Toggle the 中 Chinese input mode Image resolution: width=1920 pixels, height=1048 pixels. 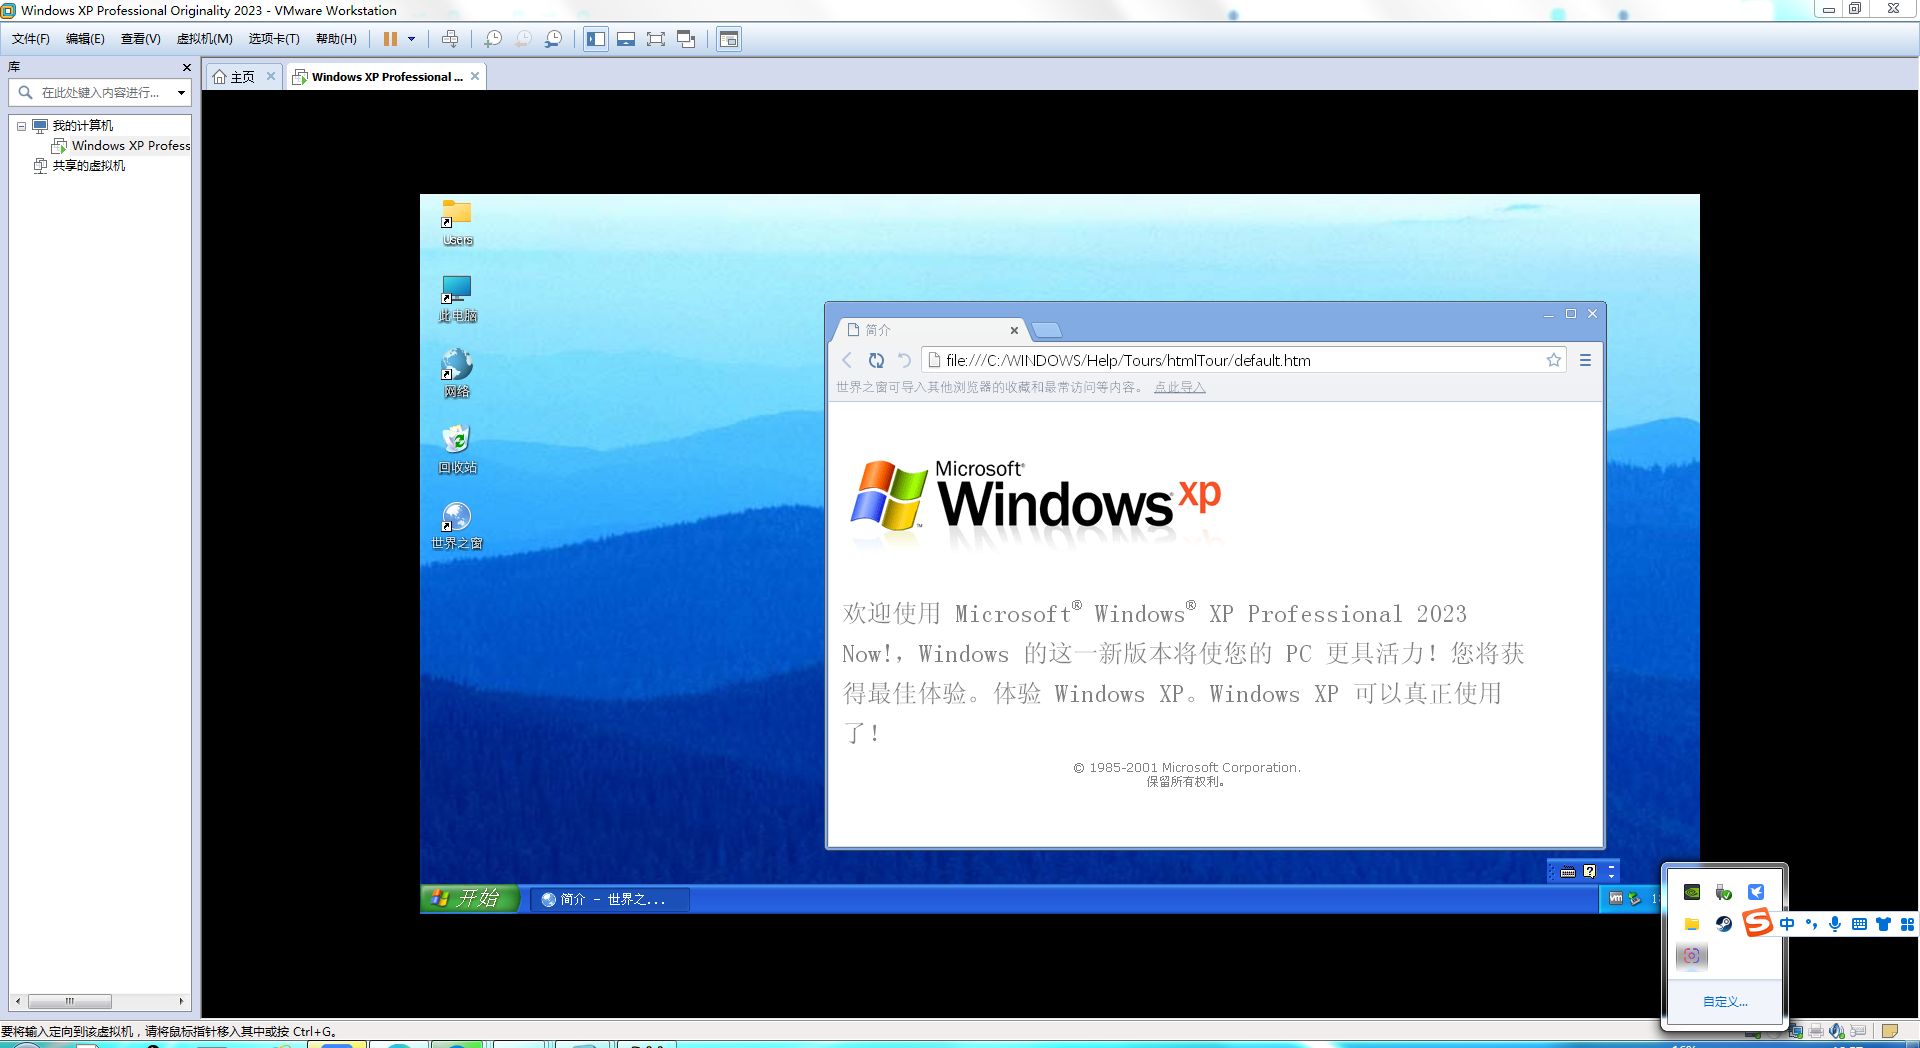[x=1787, y=924]
